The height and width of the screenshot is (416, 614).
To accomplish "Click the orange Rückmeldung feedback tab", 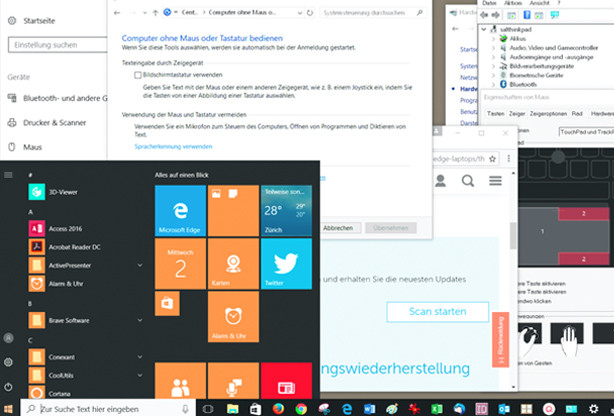I will click(x=500, y=339).
